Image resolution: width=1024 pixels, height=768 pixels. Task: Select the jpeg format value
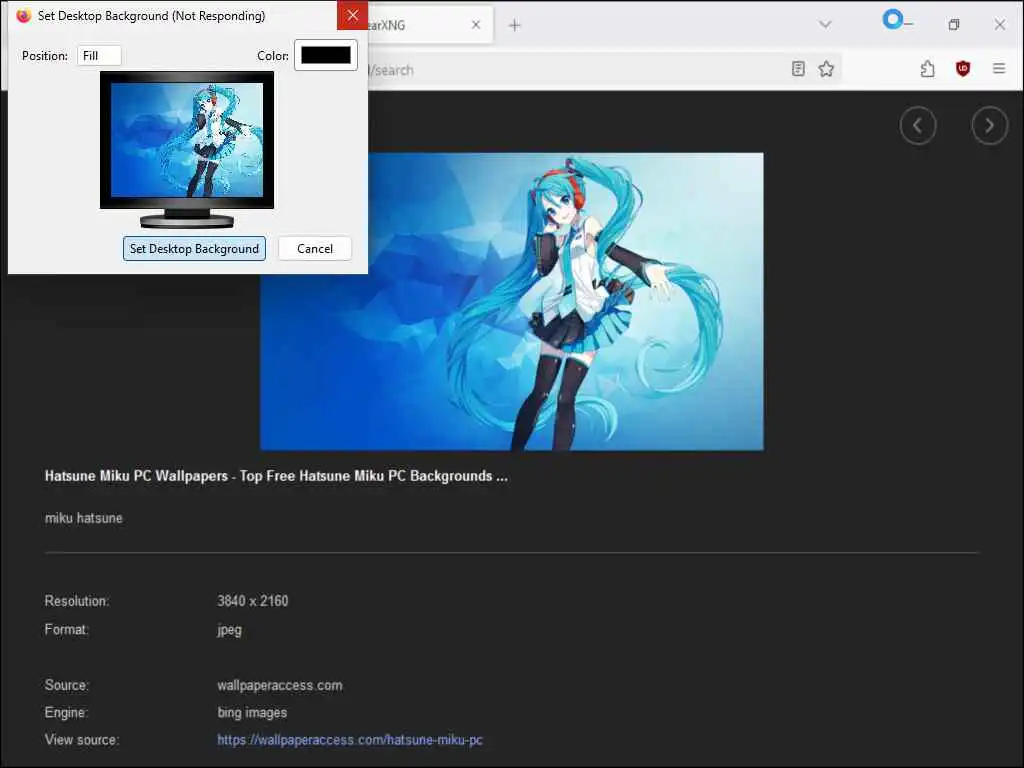(229, 630)
